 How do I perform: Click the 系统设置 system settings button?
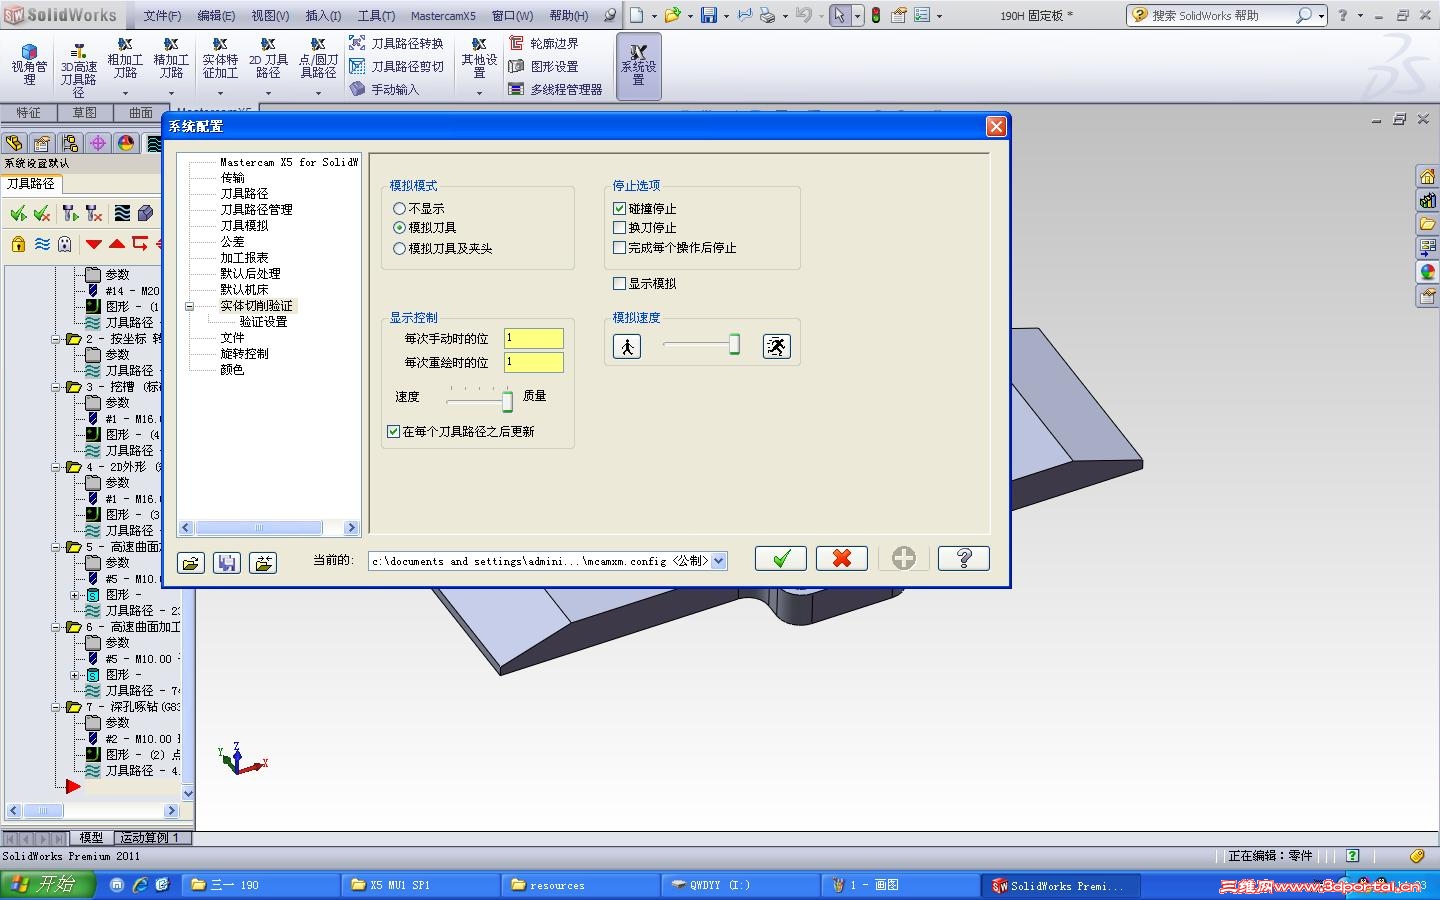[x=639, y=66]
